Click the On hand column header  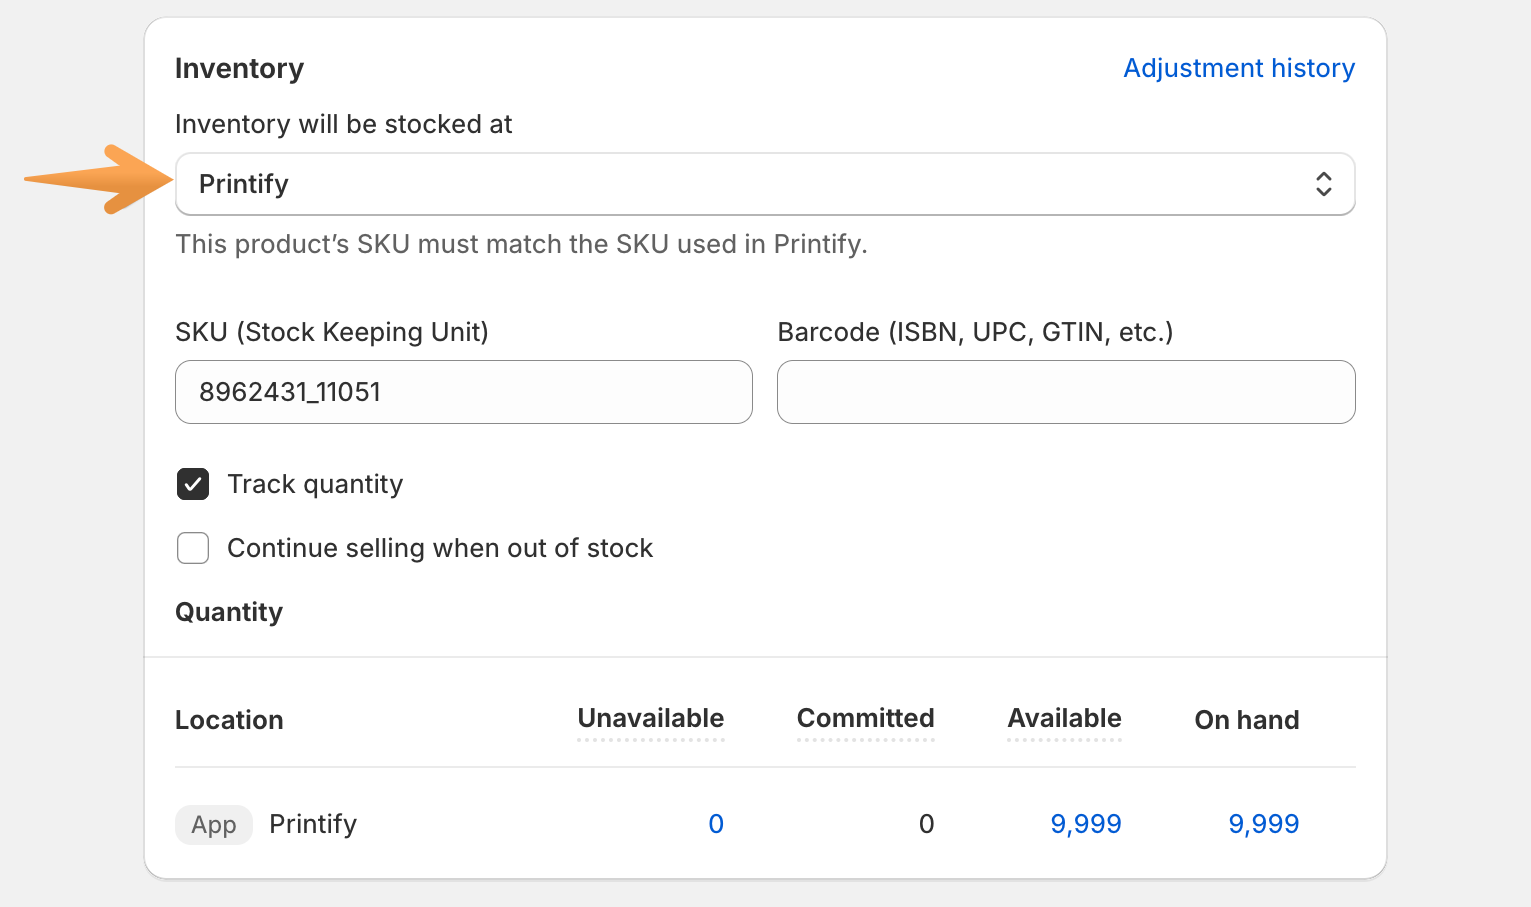click(x=1246, y=720)
